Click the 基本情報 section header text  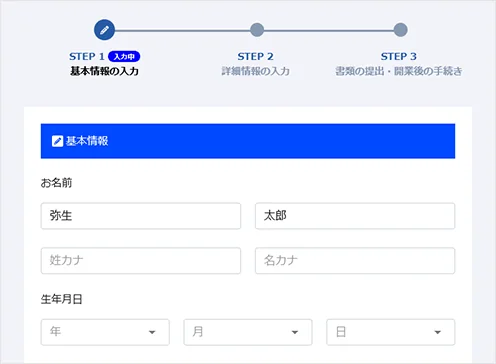point(87,141)
